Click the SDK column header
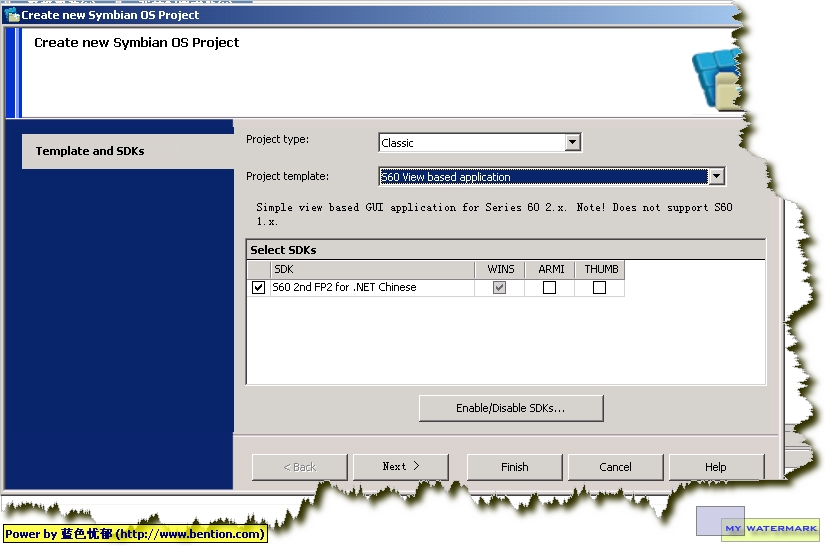 pyautogui.click(x=373, y=269)
